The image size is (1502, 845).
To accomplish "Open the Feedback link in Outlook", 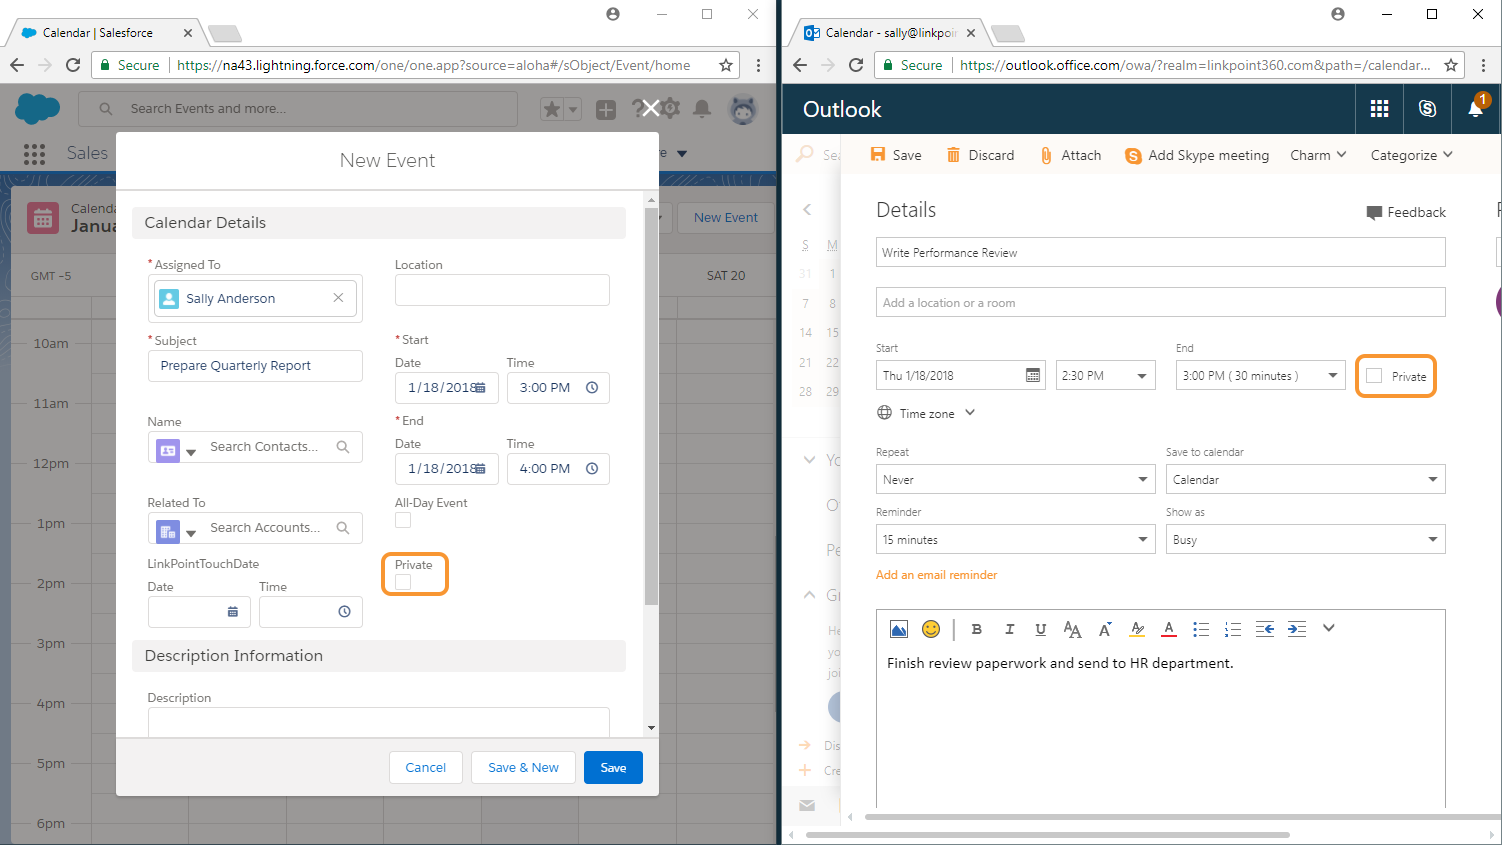I will click(x=1406, y=212).
